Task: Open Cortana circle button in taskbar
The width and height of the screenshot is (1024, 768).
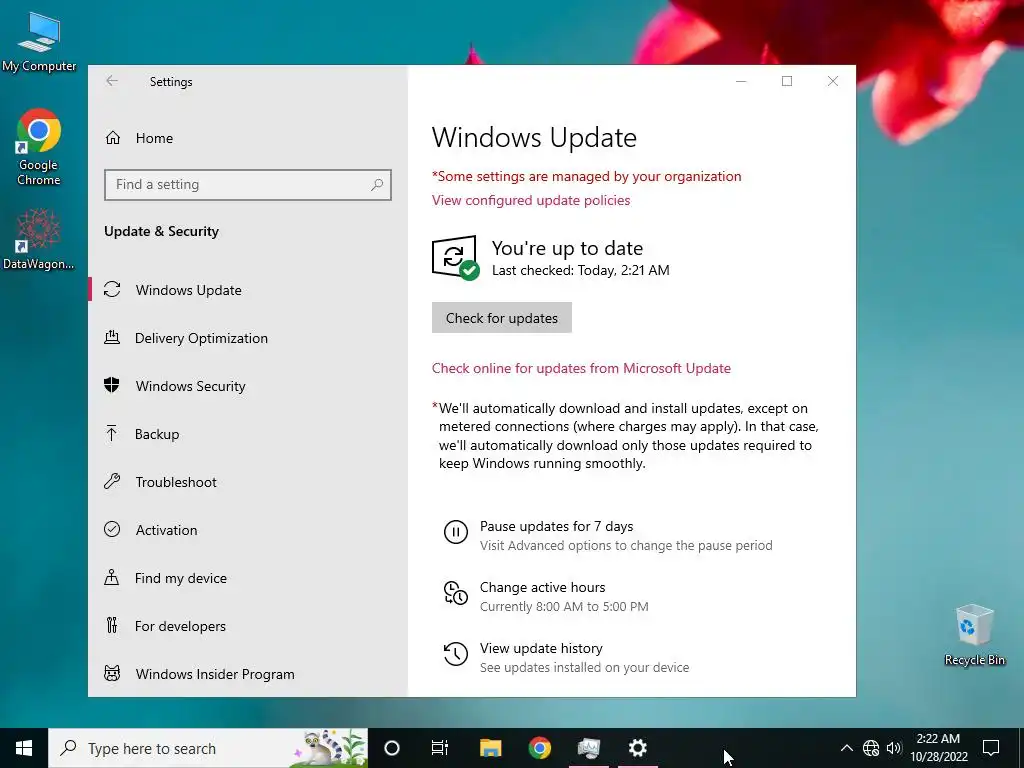Action: point(392,748)
